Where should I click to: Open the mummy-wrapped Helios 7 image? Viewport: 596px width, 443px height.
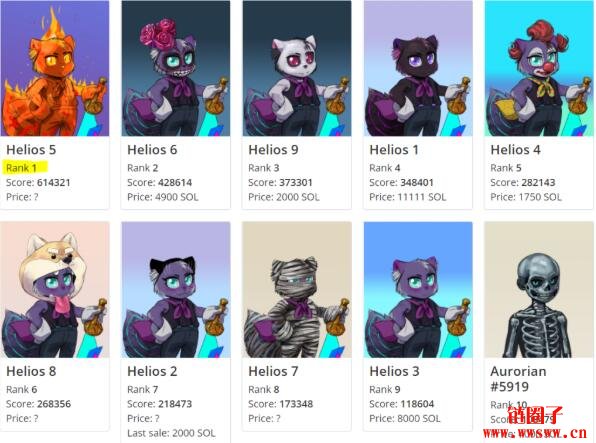click(x=297, y=290)
